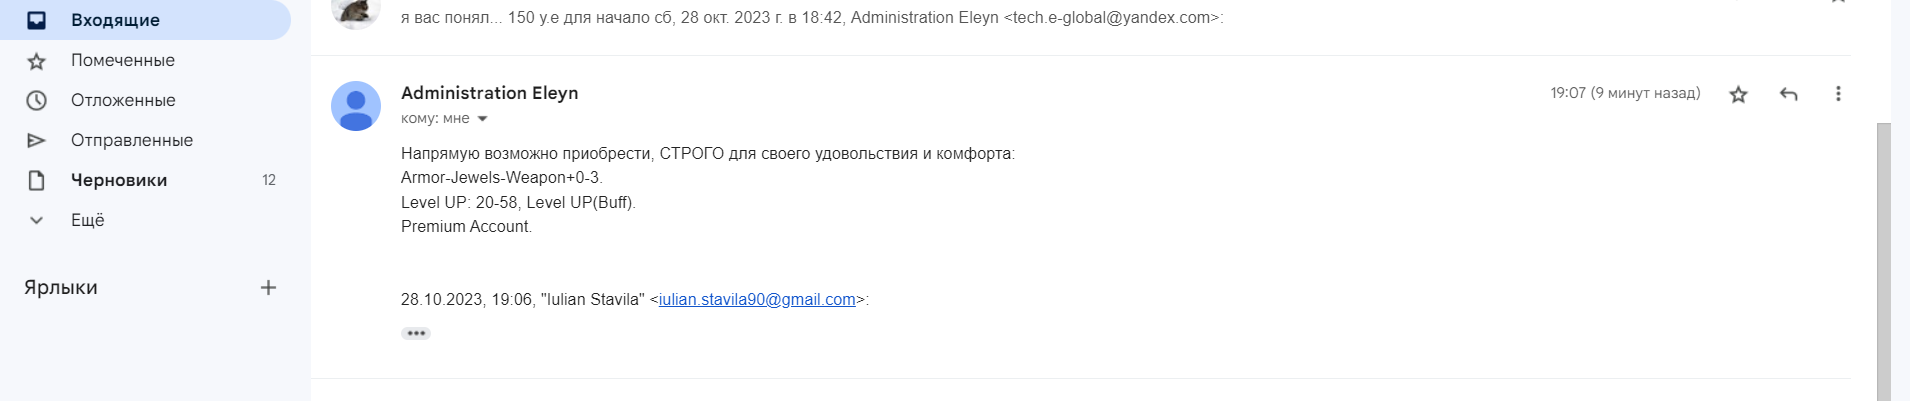1910x401 pixels.
Task: Click the document icon beside Черновики
Action: point(36,181)
